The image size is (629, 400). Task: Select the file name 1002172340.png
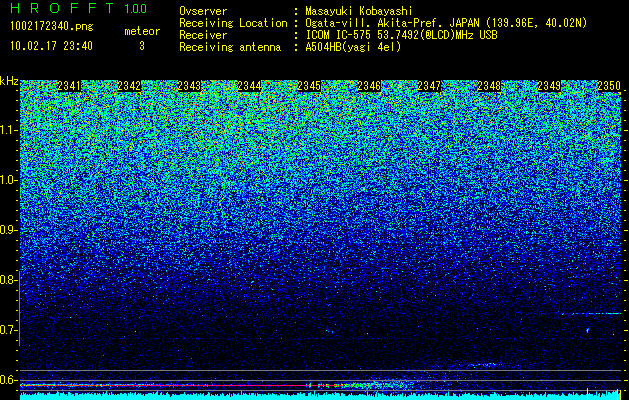51,27
